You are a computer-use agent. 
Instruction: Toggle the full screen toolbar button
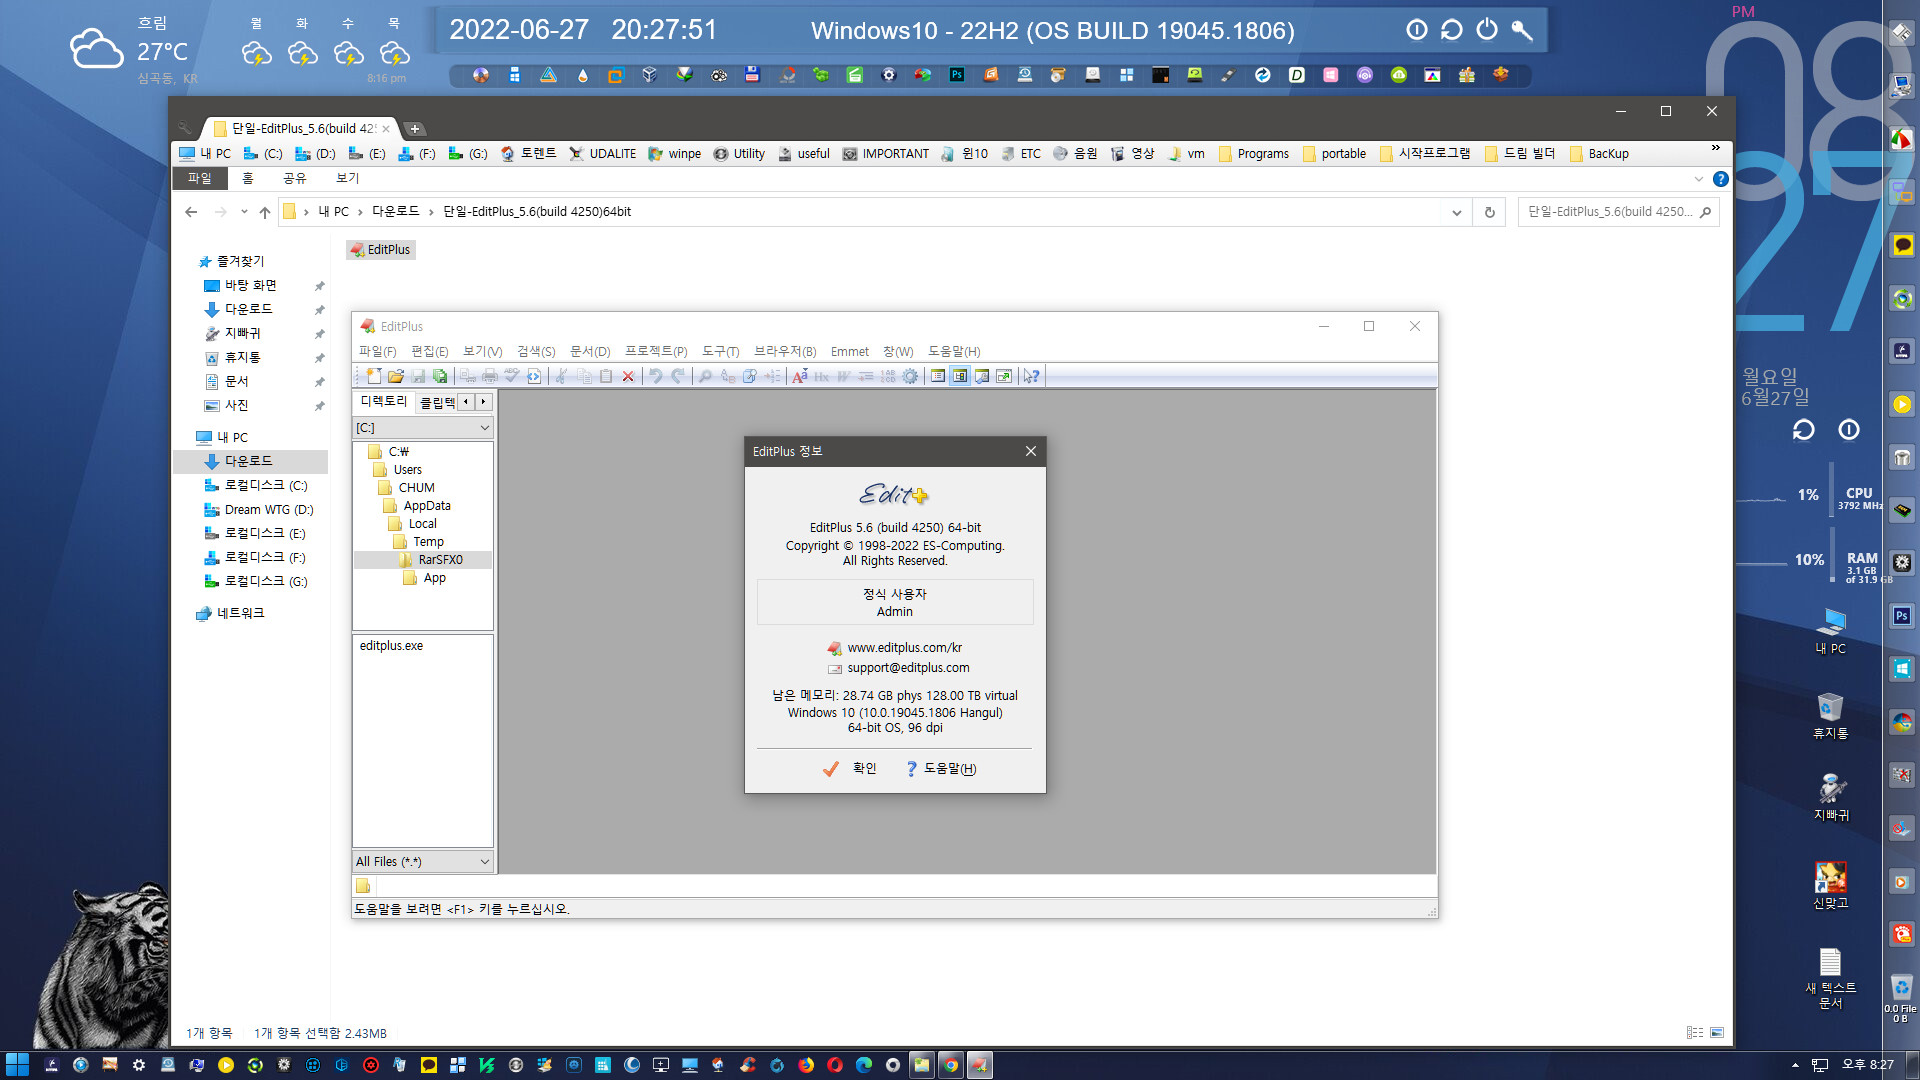pyautogui.click(x=1004, y=376)
